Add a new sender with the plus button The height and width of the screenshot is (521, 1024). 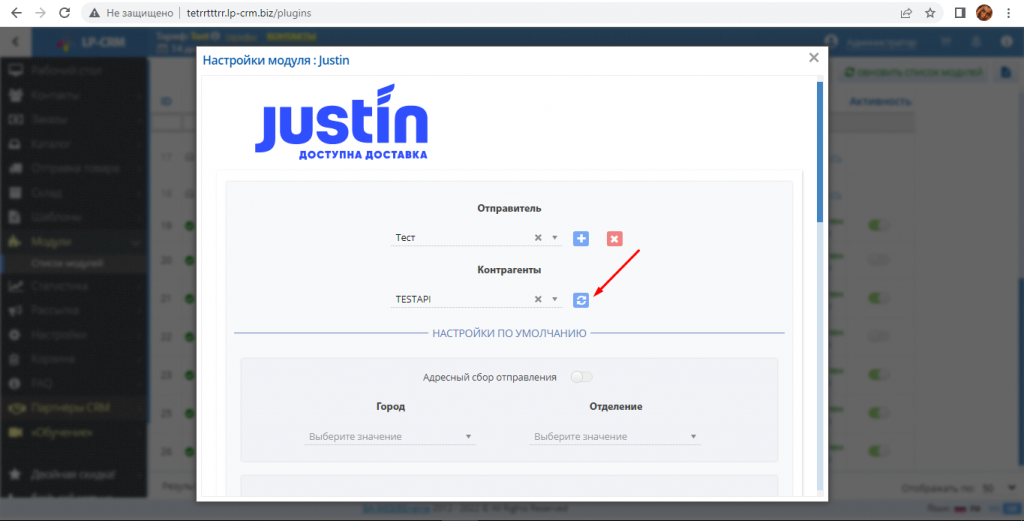pyautogui.click(x=581, y=238)
